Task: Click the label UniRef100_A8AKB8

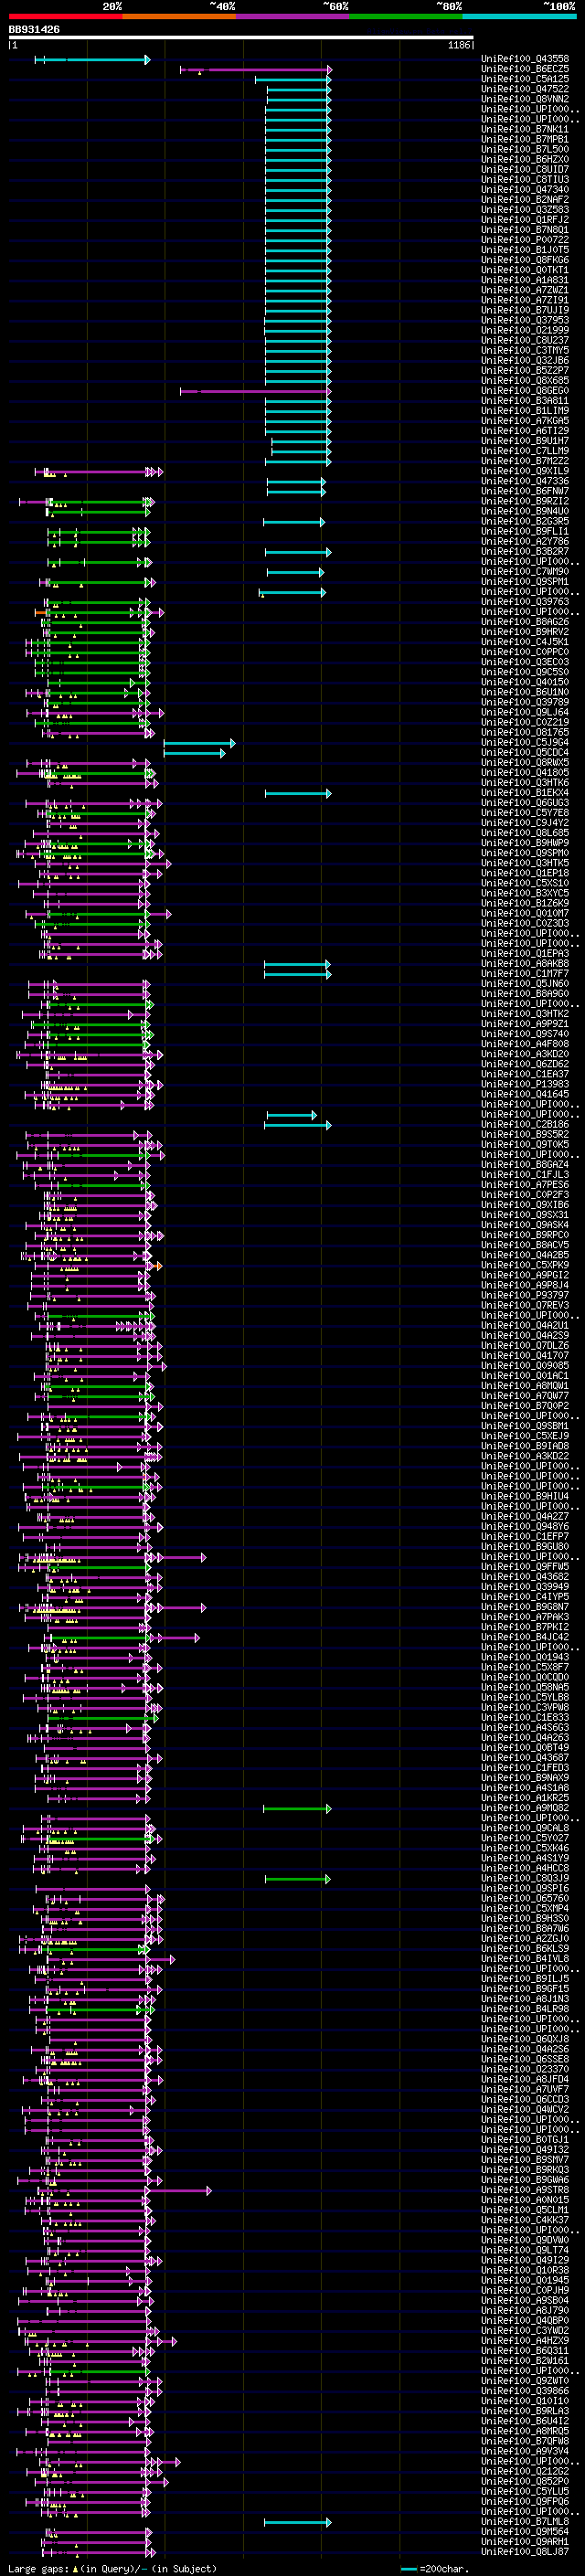Action: 525,964
